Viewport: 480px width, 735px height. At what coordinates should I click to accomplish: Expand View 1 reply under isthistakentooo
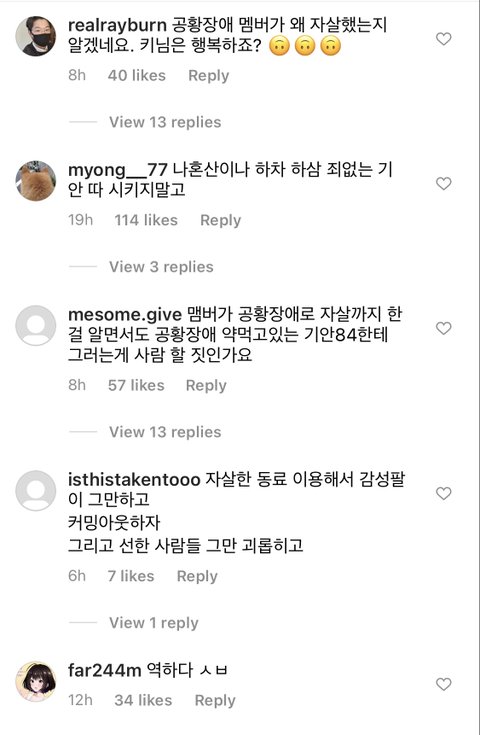click(x=154, y=623)
